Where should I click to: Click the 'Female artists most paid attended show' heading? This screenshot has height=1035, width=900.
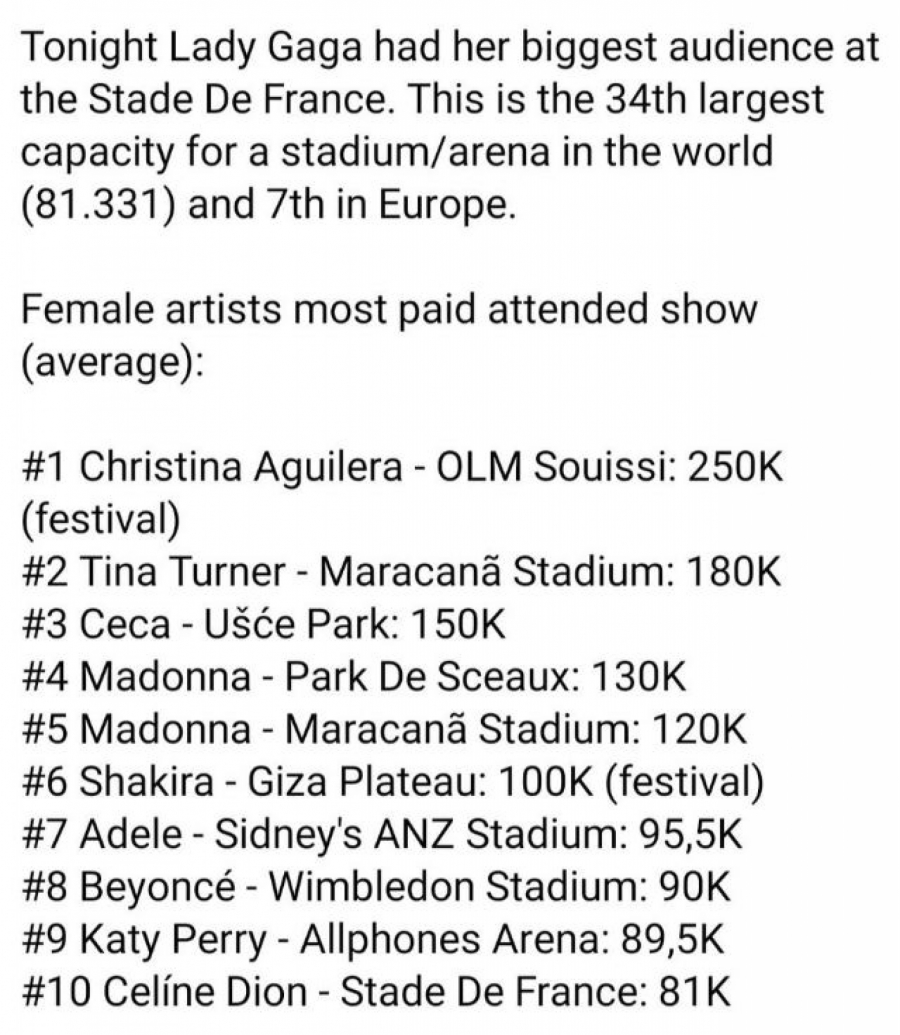[388, 309]
